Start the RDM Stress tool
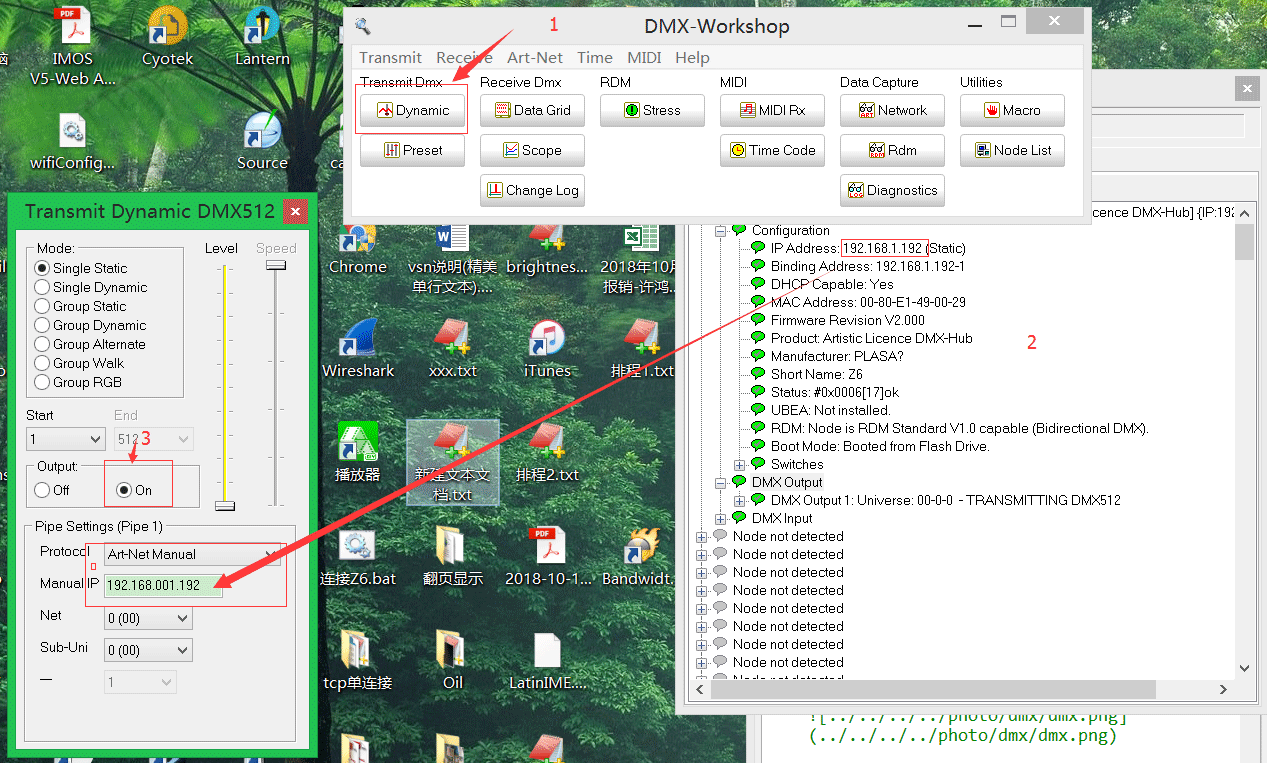 click(x=651, y=110)
